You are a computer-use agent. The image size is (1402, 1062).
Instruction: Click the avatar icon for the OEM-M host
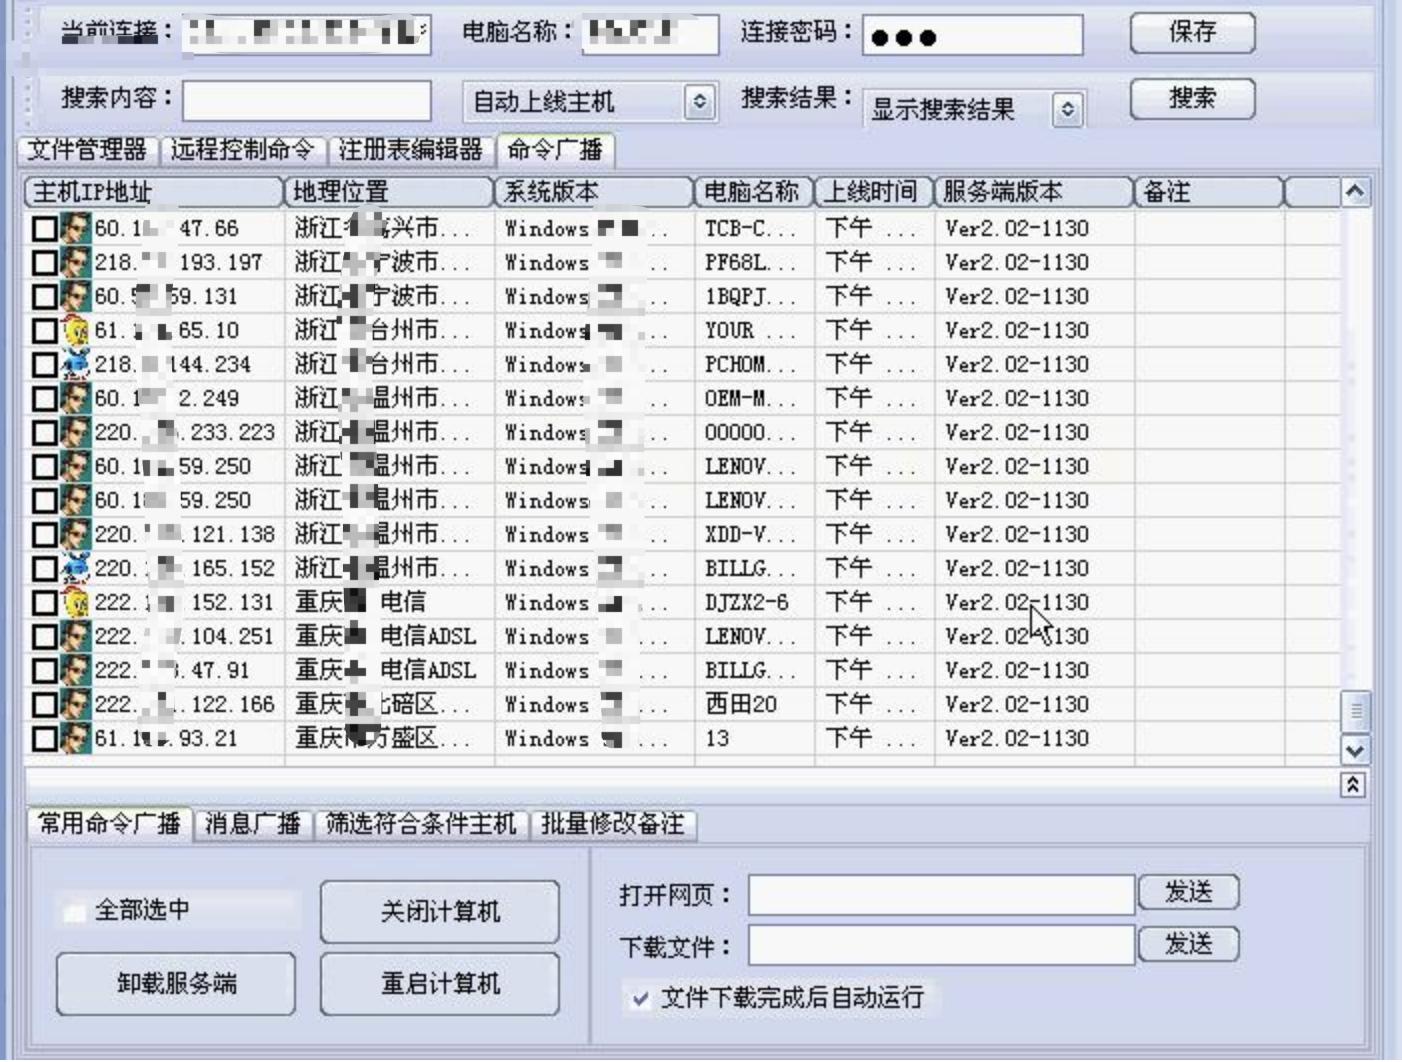pyautogui.click(x=75, y=397)
